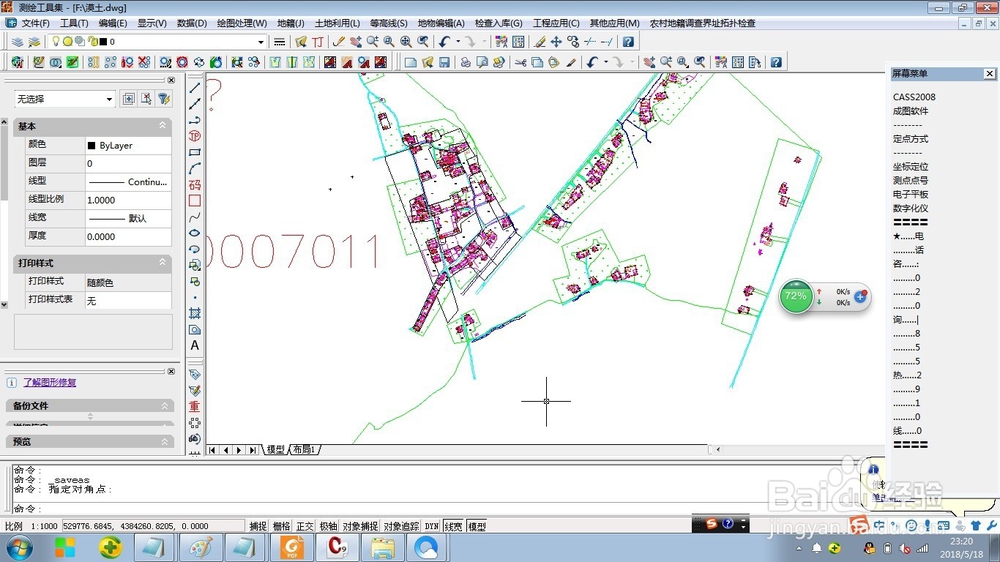Click the 厚度 0.0000 value field
The height and width of the screenshot is (562, 1000).
[128, 236]
